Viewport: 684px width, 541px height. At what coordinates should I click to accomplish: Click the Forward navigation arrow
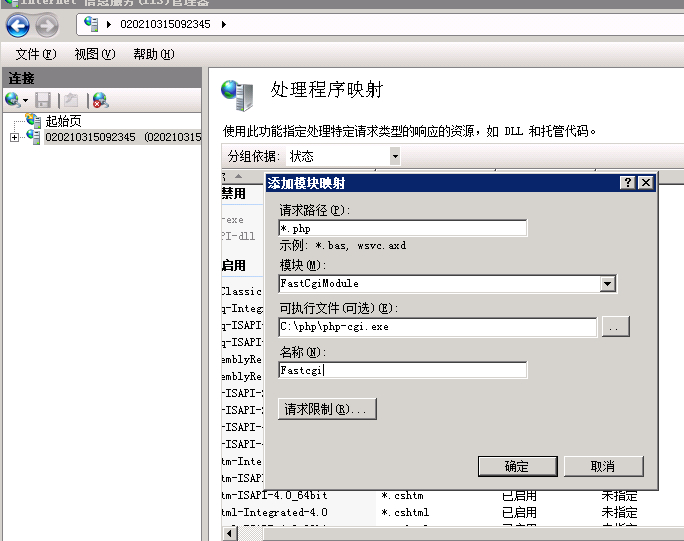[x=47, y=26]
